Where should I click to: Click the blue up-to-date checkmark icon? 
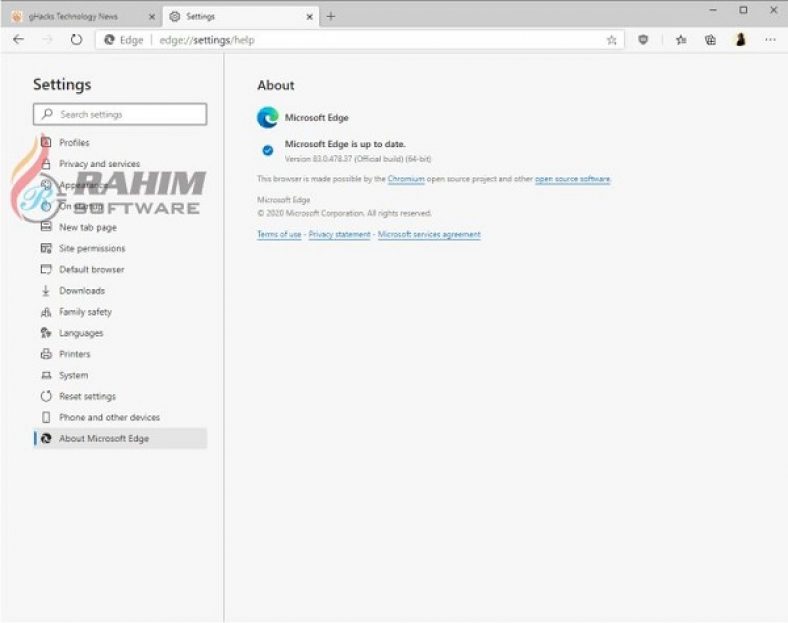click(268, 150)
